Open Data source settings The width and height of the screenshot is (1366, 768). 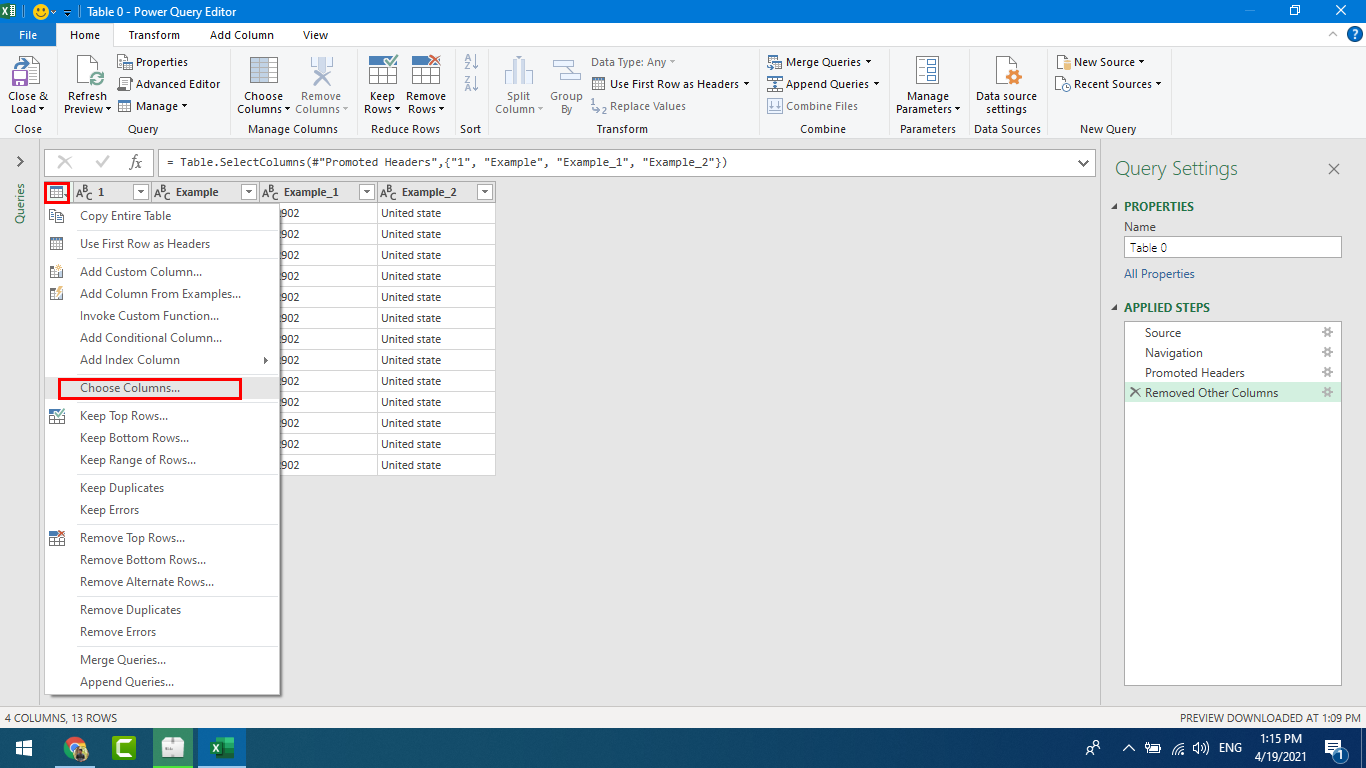1006,74
